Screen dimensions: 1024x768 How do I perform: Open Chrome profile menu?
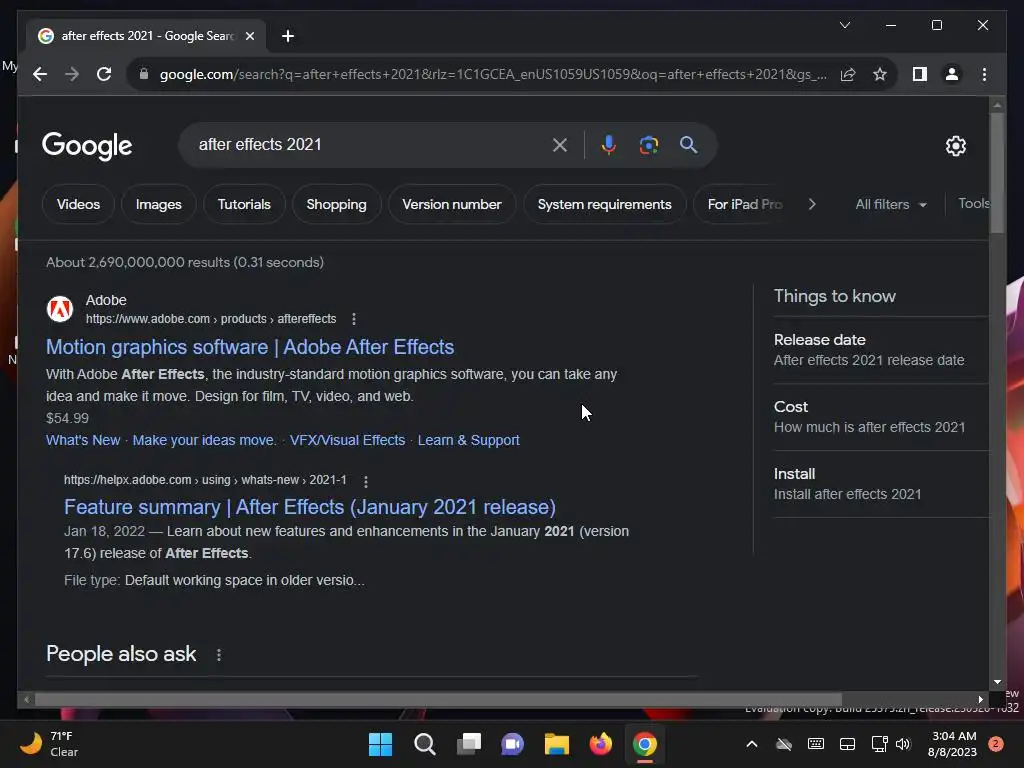point(952,74)
